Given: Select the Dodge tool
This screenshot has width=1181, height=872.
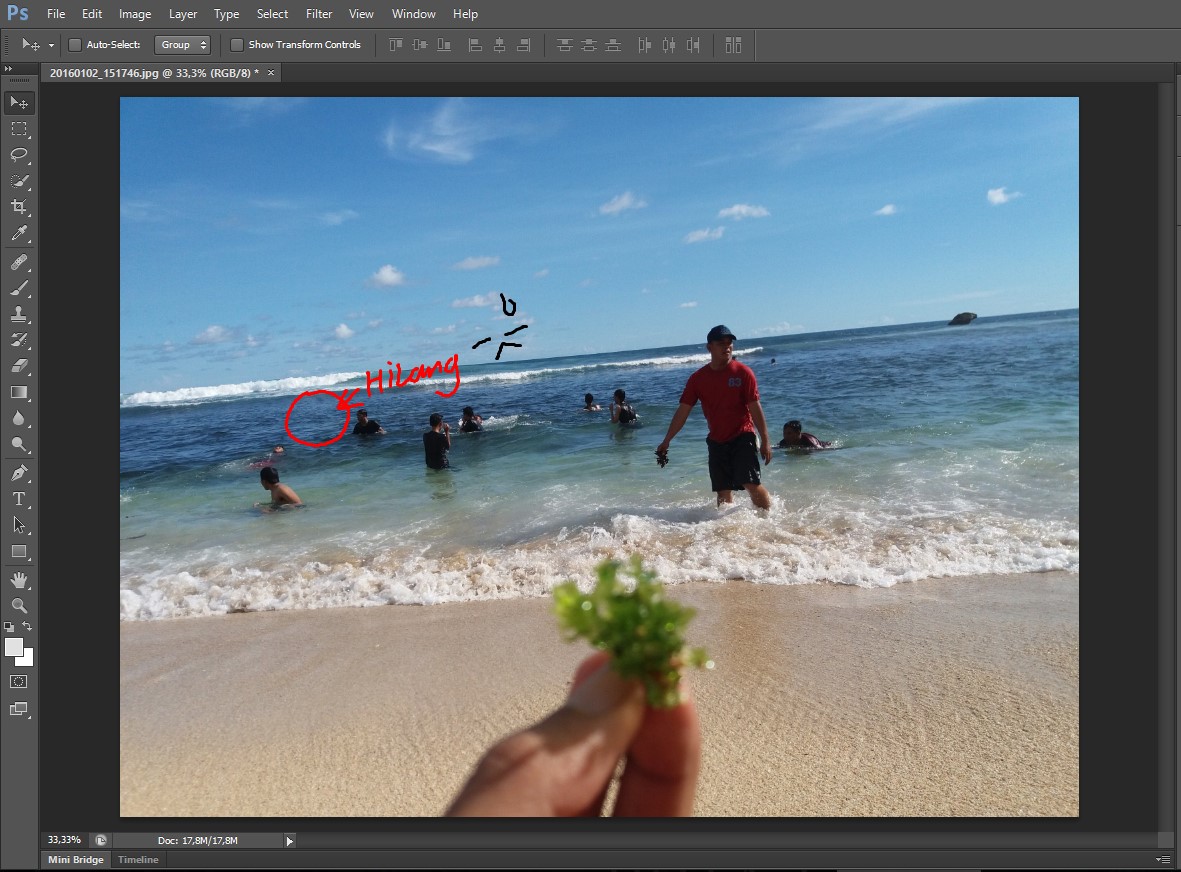Looking at the screenshot, I should (19, 444).
